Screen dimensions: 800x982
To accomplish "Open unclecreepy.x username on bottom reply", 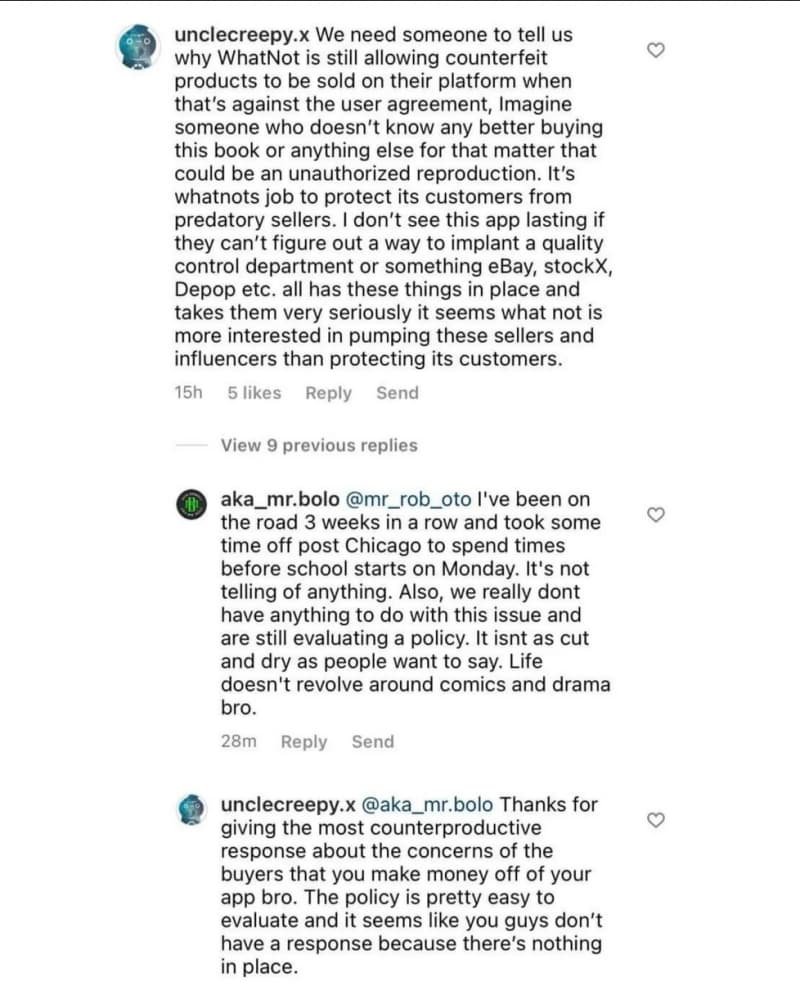I will [x=288, y=805].
